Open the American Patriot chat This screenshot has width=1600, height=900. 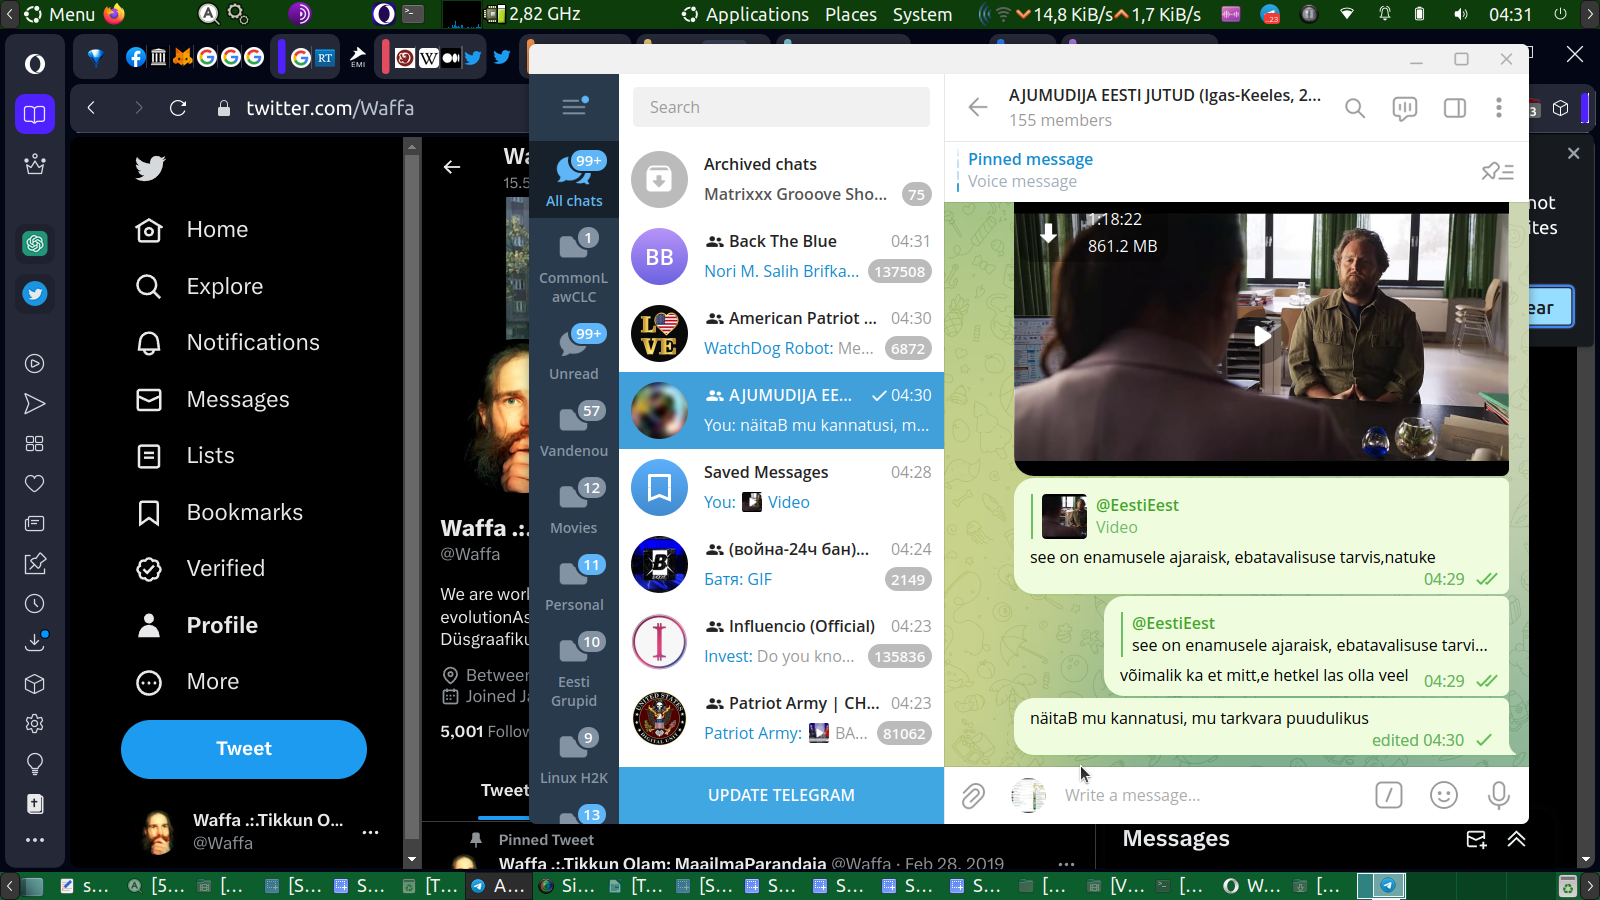pyautogui.click(x=781, y=333)
